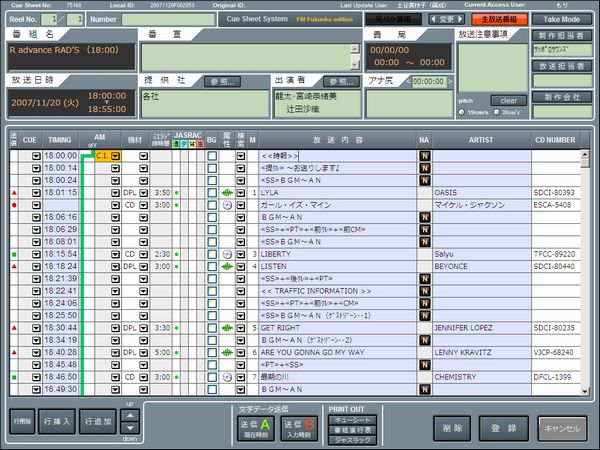Open search dropdown in LISTEN row
Viewport: 600px width, 450px height.
point(241,266)
